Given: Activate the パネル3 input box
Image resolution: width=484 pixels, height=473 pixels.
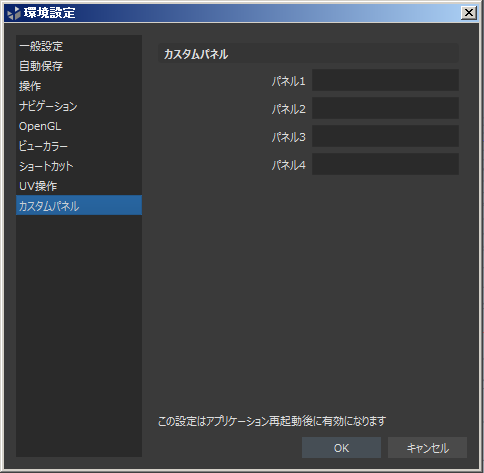Looking at the screenshot, I should (x=385, y=136).
